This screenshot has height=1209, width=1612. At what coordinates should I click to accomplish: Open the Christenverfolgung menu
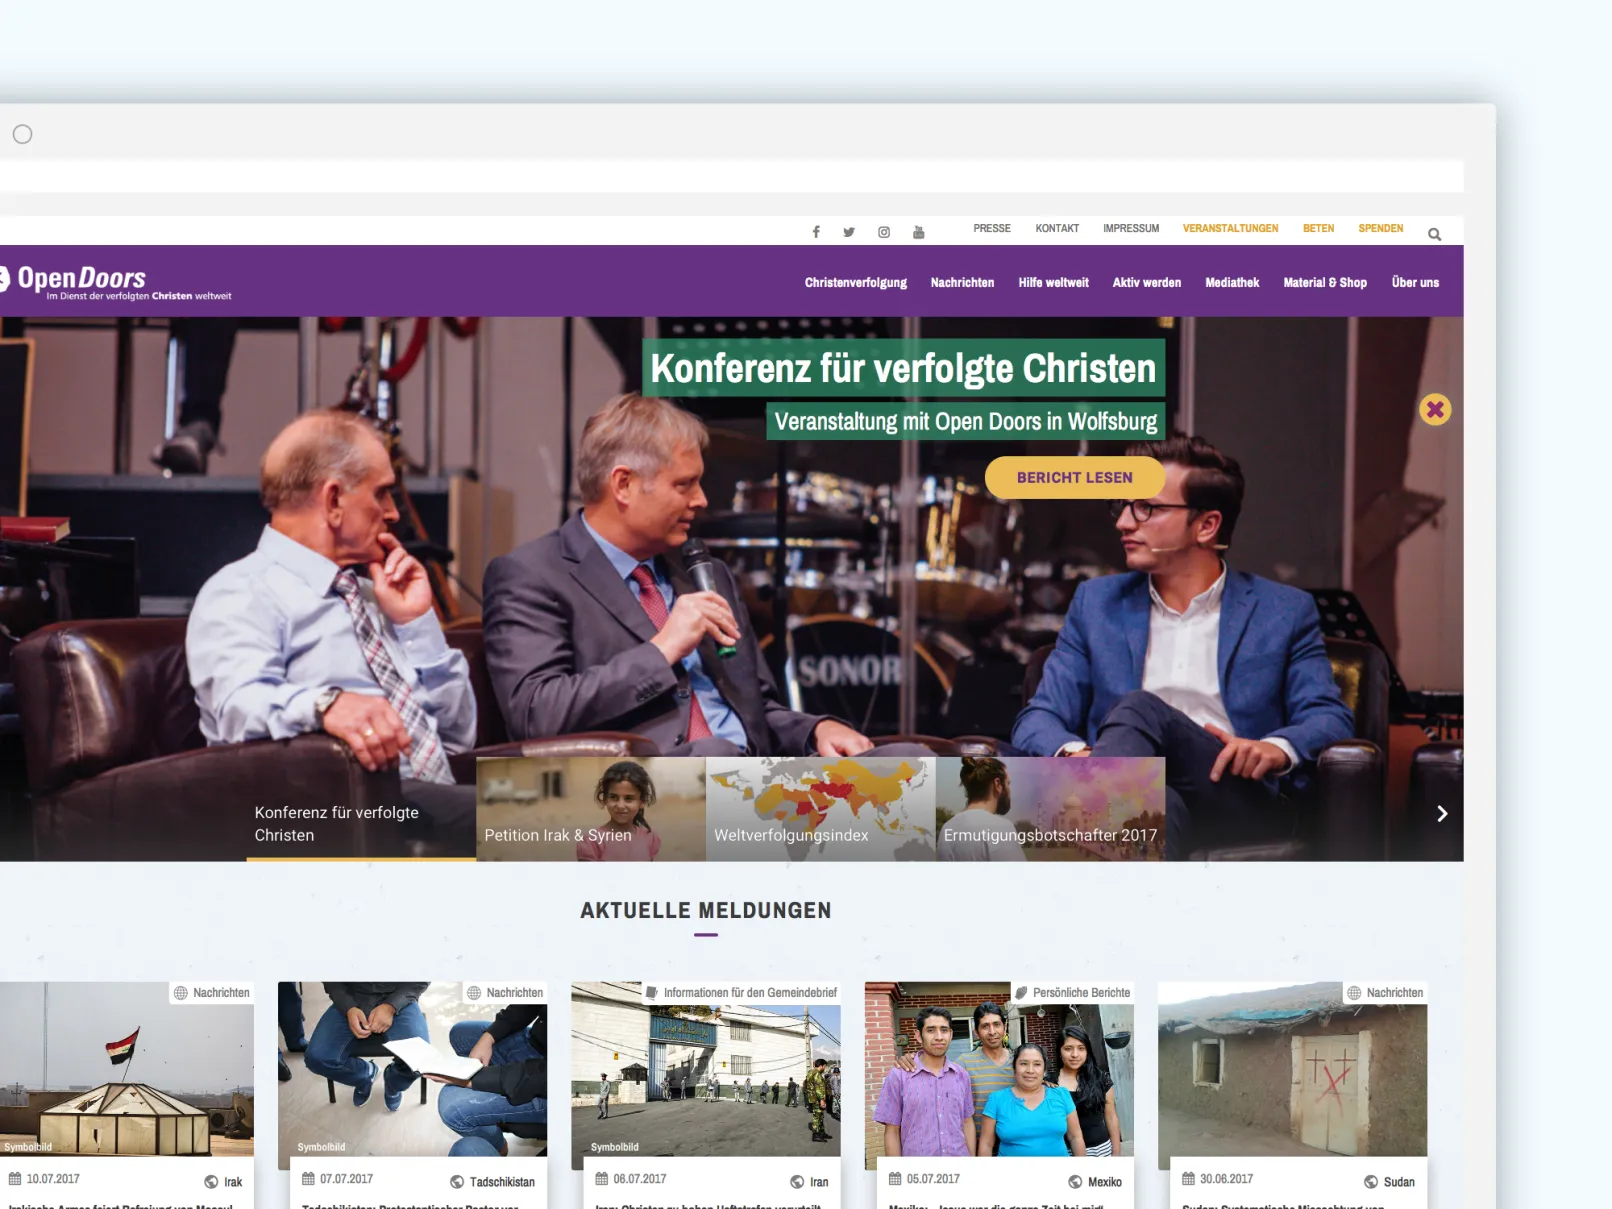[855, 283]
